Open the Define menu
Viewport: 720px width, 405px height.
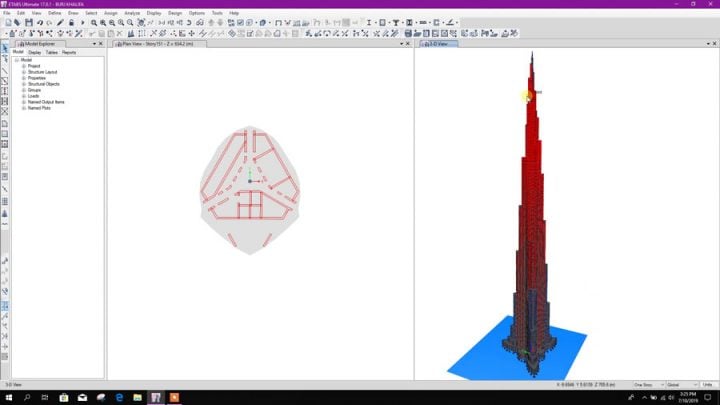coord(54,13)
